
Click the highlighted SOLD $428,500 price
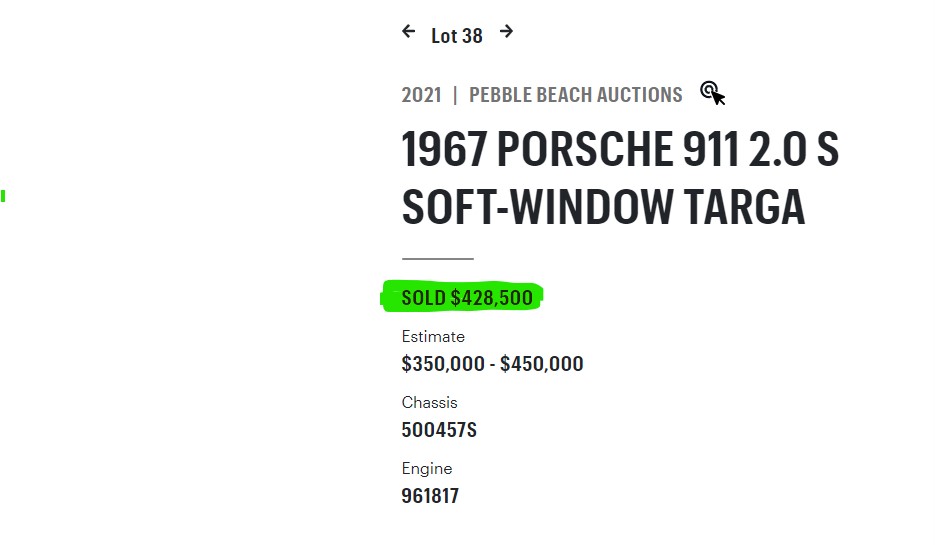tap(467, 297)
